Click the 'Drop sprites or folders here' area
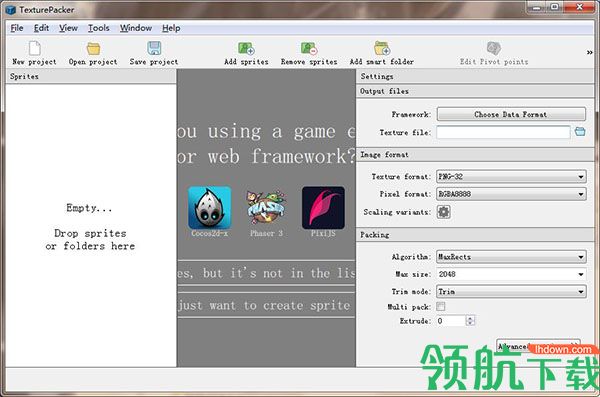 (x=90, y=239)
